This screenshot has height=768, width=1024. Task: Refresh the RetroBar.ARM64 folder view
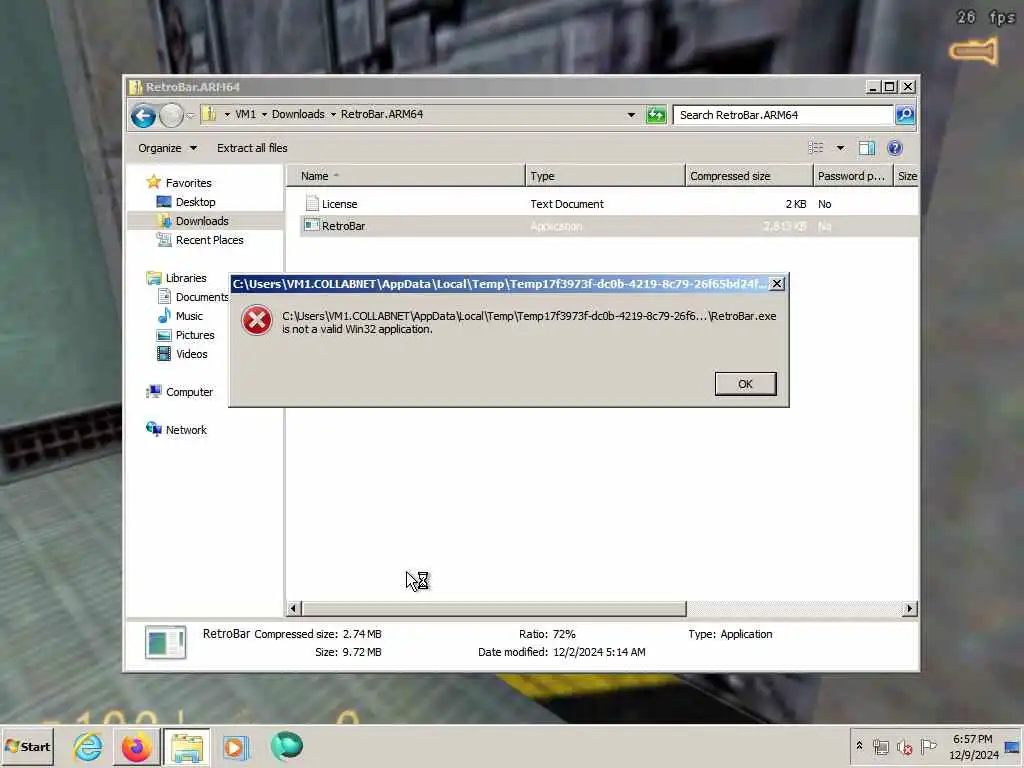tap(656, 115)
